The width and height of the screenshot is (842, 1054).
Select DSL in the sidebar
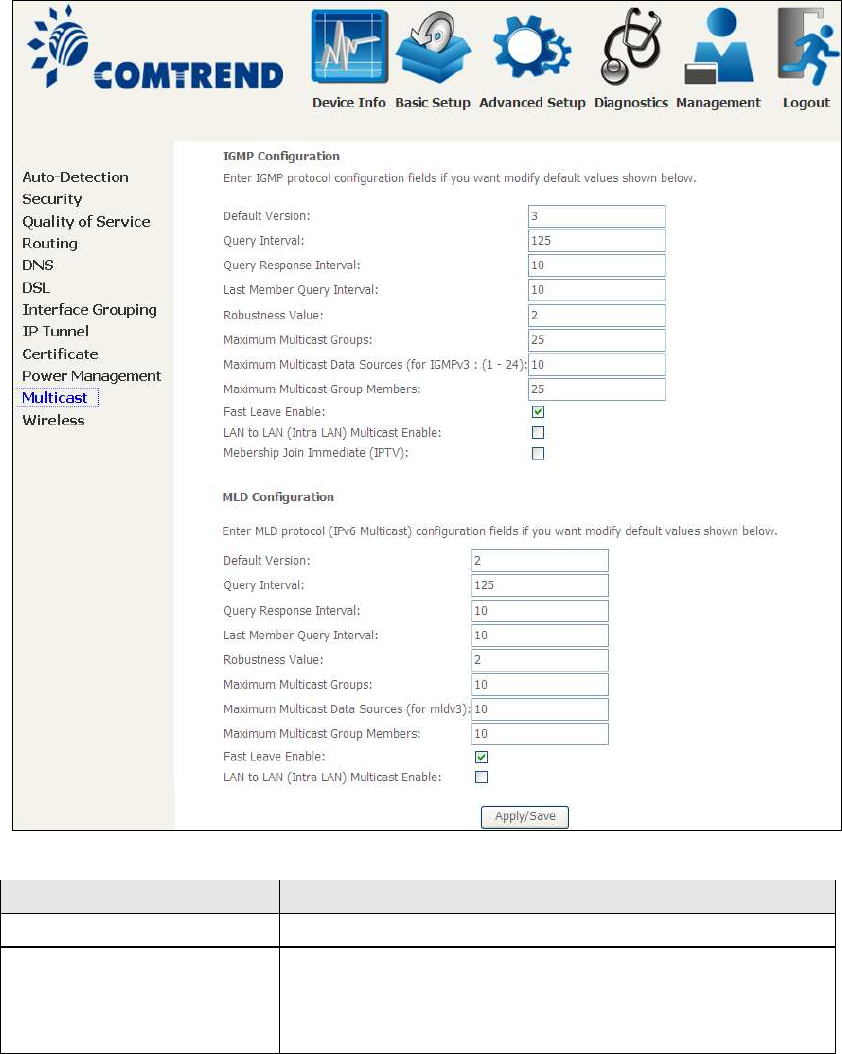point(36,288)
